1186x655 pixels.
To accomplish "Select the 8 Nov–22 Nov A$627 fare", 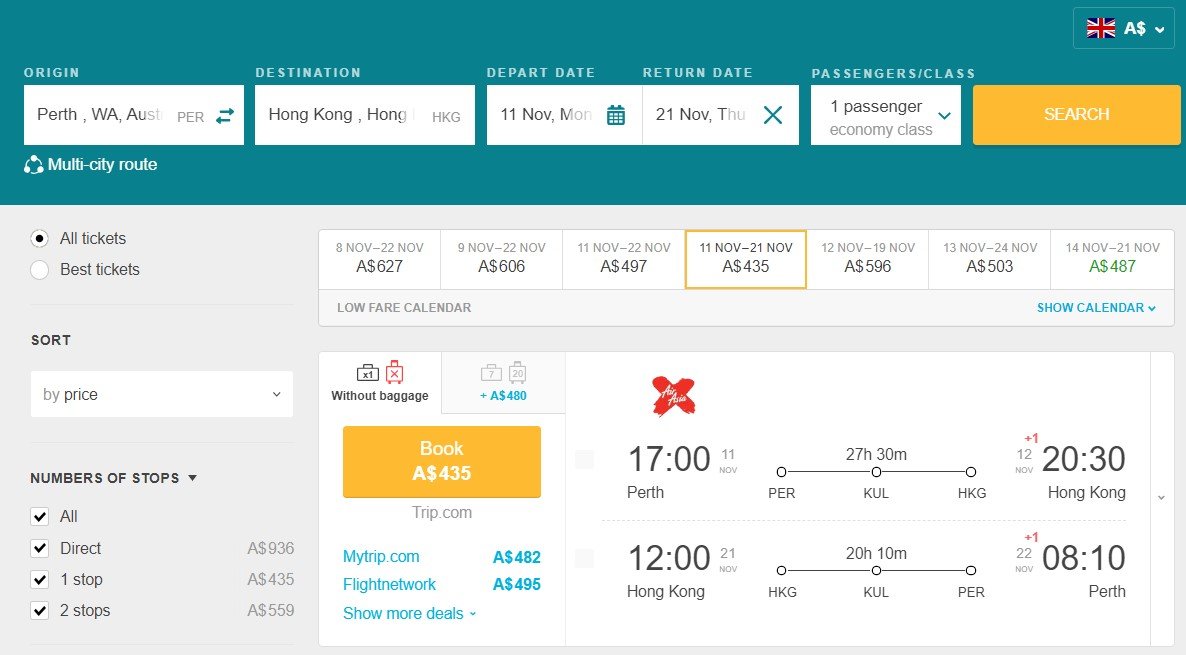I will coord(380,259).
